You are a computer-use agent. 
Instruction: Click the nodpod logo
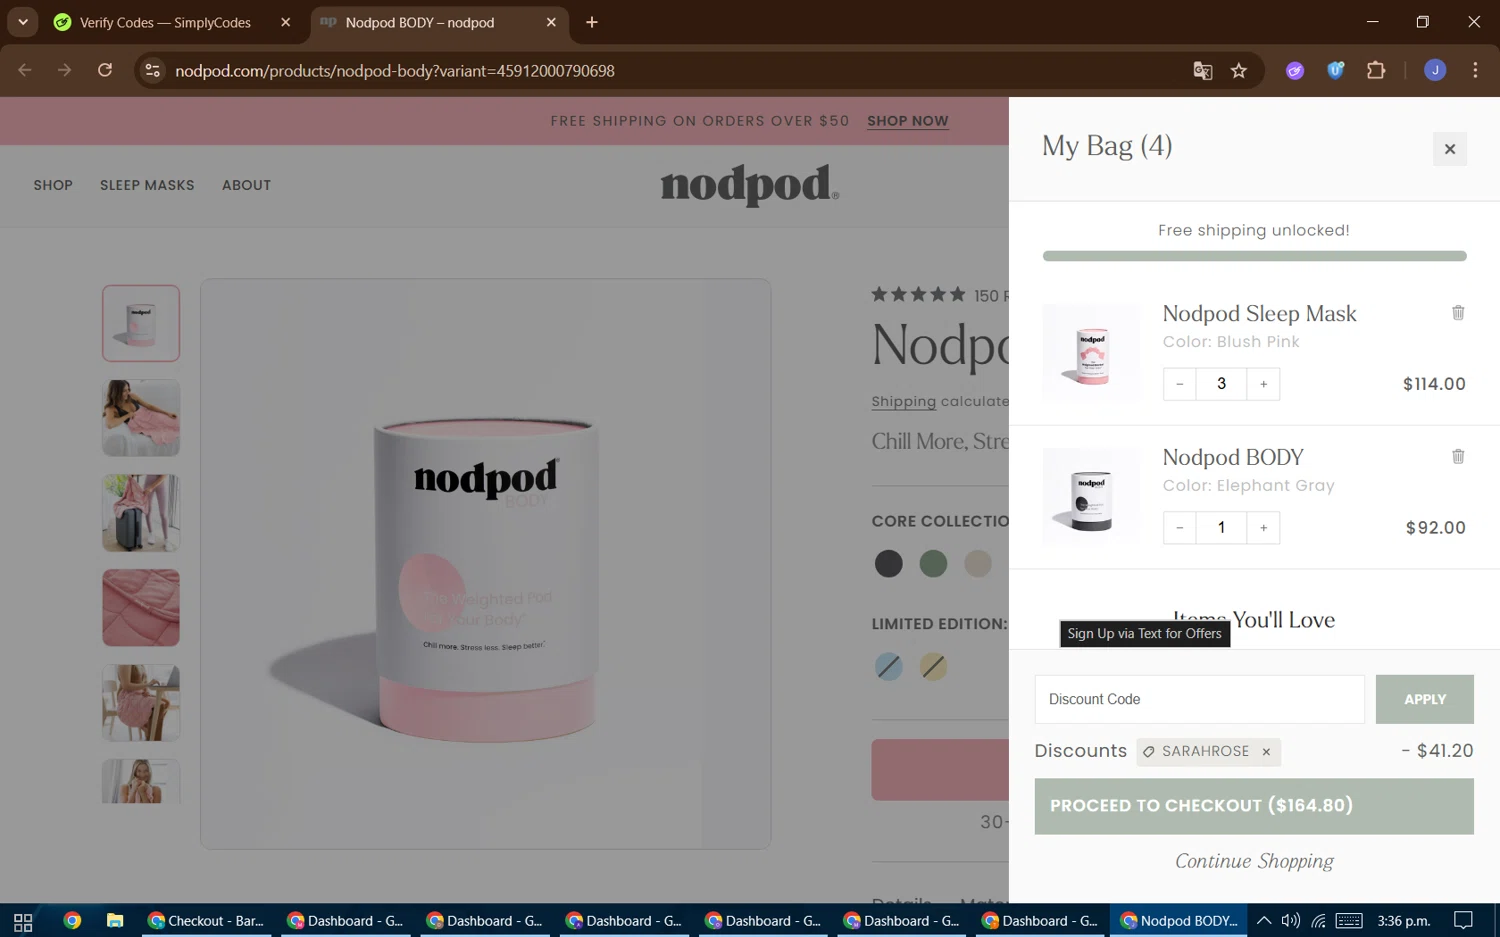(x=749, y=186)
